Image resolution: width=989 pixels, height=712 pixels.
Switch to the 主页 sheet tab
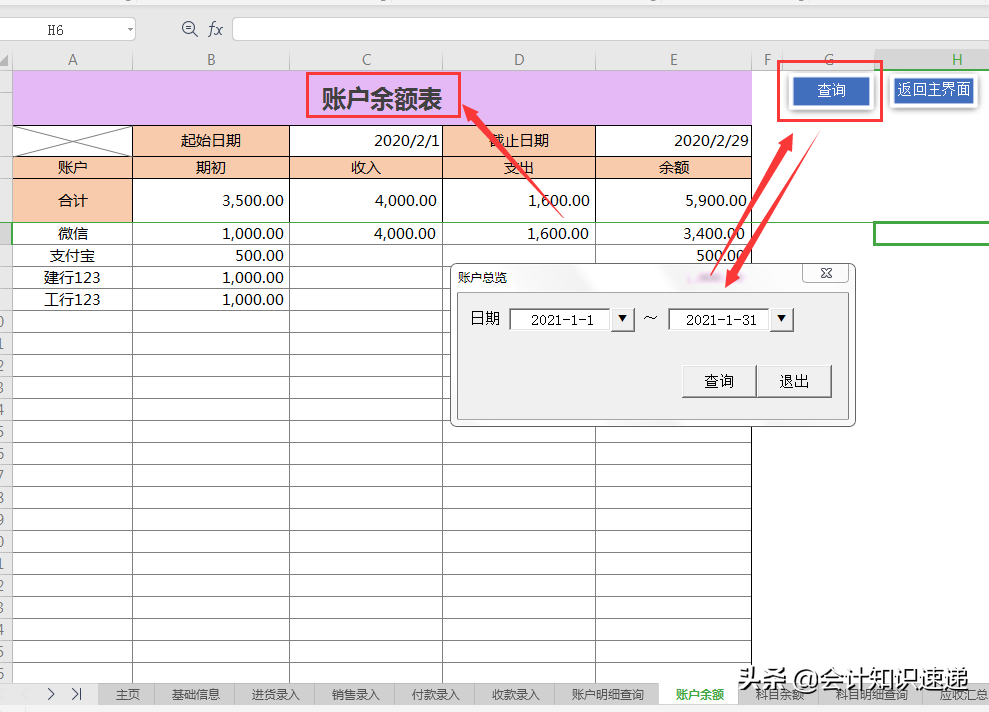point(127,694)
